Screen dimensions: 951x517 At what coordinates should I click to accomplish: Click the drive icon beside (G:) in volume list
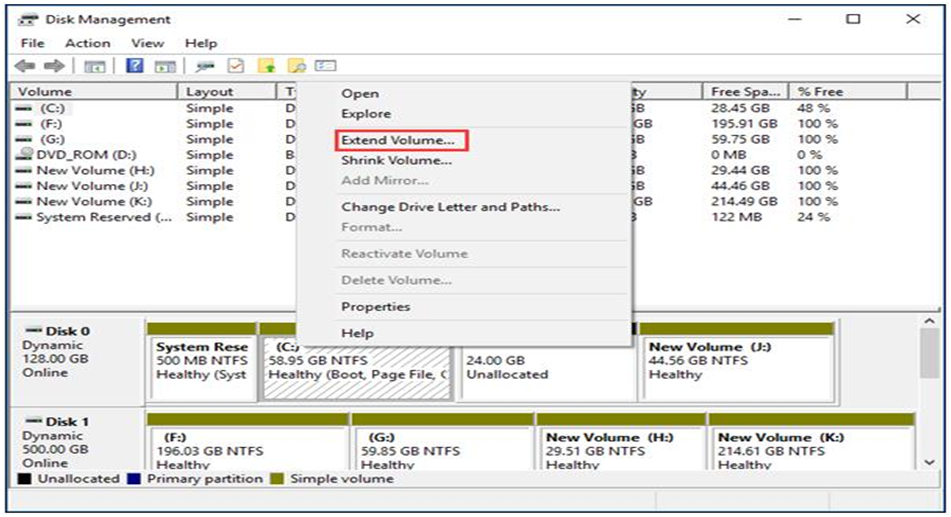point(24,140)
